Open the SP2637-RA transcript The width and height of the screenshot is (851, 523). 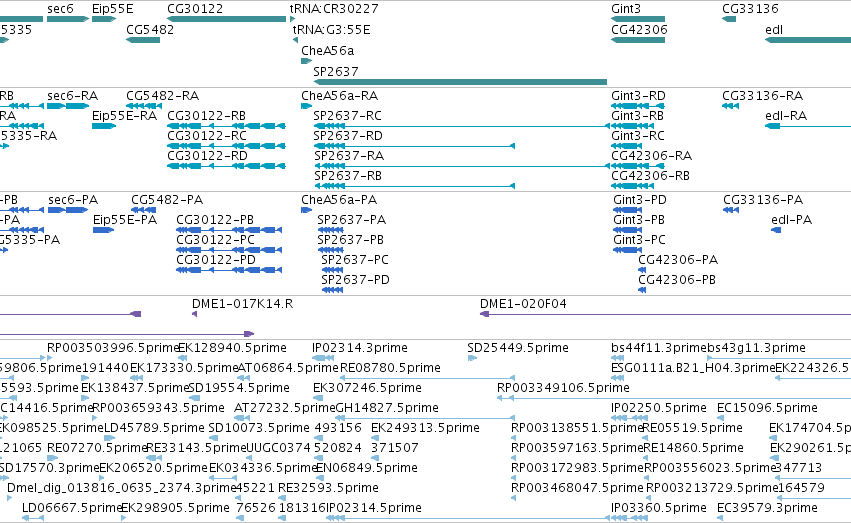point(461,166)
